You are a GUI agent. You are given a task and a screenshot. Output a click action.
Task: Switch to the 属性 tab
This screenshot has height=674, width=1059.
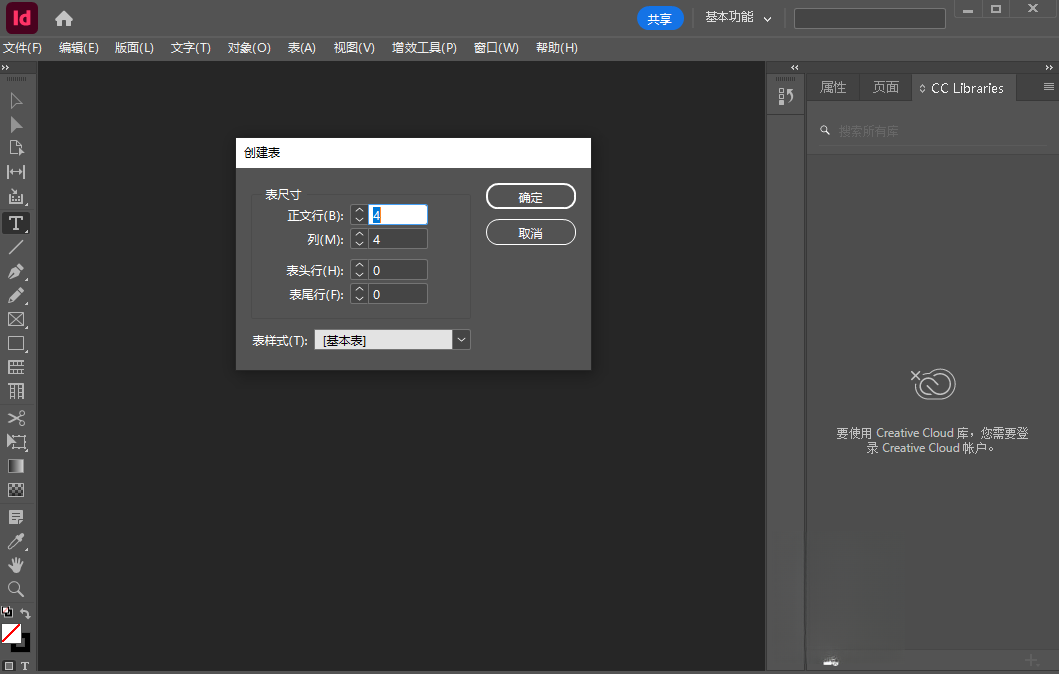pos(833,88)
